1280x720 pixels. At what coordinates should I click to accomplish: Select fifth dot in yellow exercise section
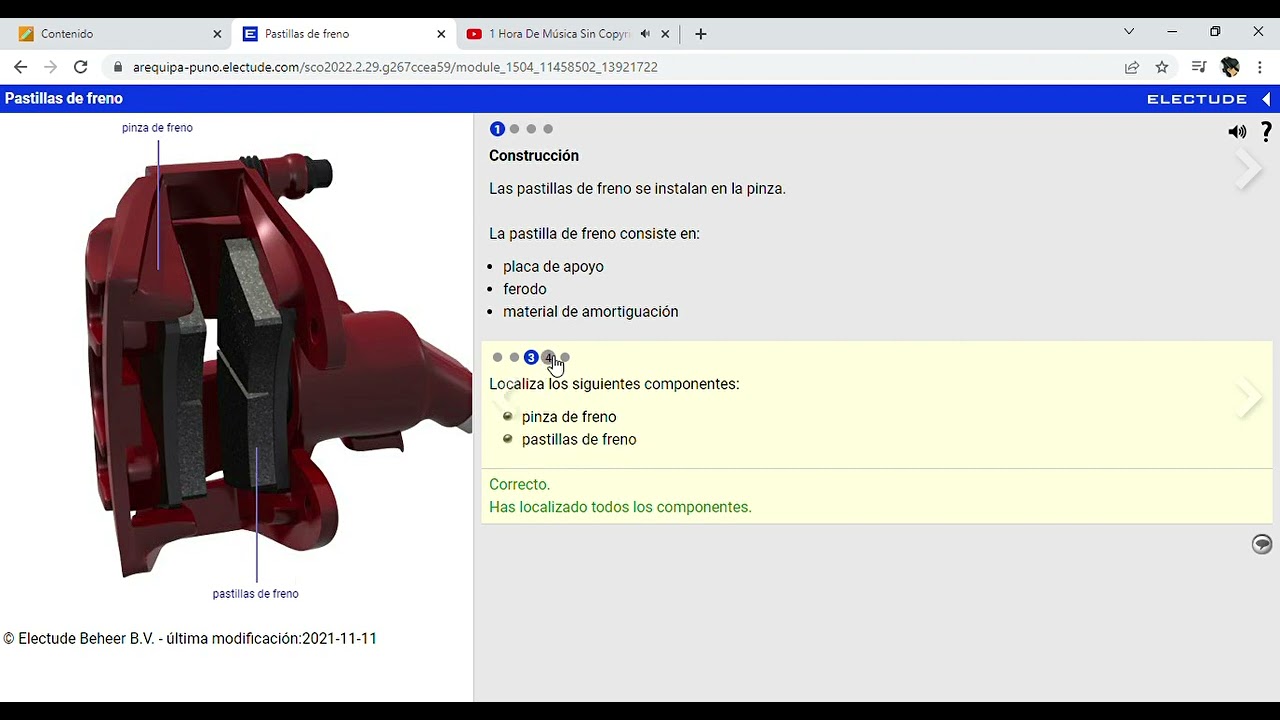(565, 357)
